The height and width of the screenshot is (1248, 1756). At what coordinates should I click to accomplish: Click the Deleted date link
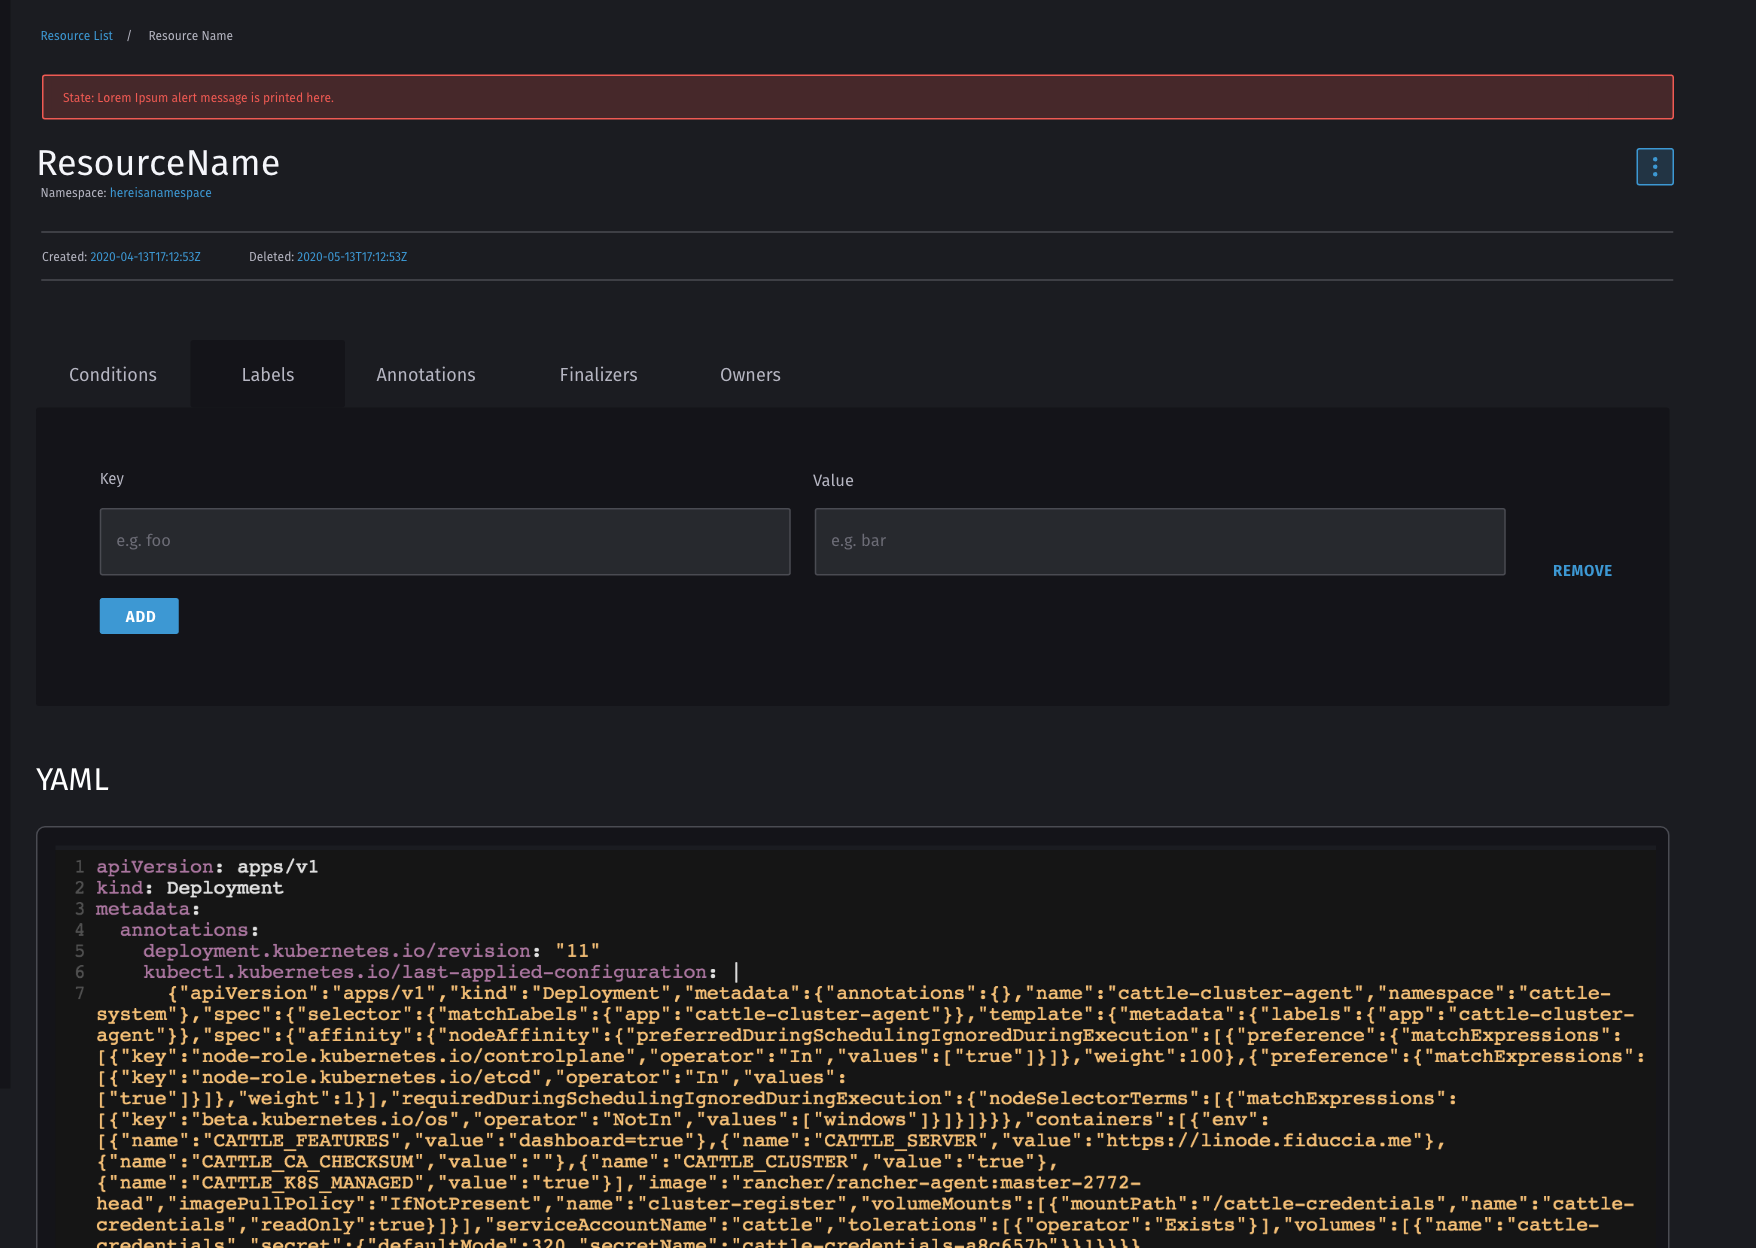click(x=351, y=256)
